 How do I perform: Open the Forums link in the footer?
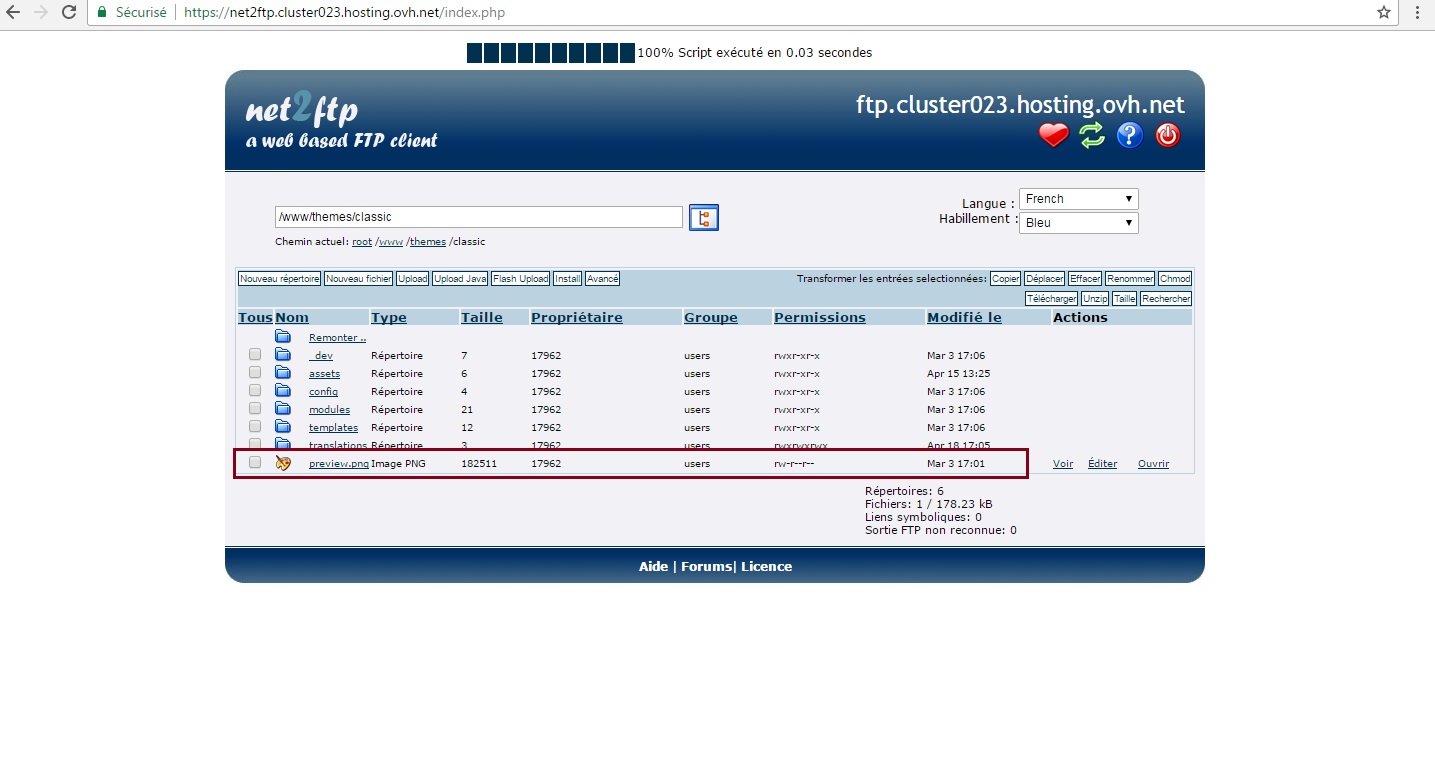706,567
